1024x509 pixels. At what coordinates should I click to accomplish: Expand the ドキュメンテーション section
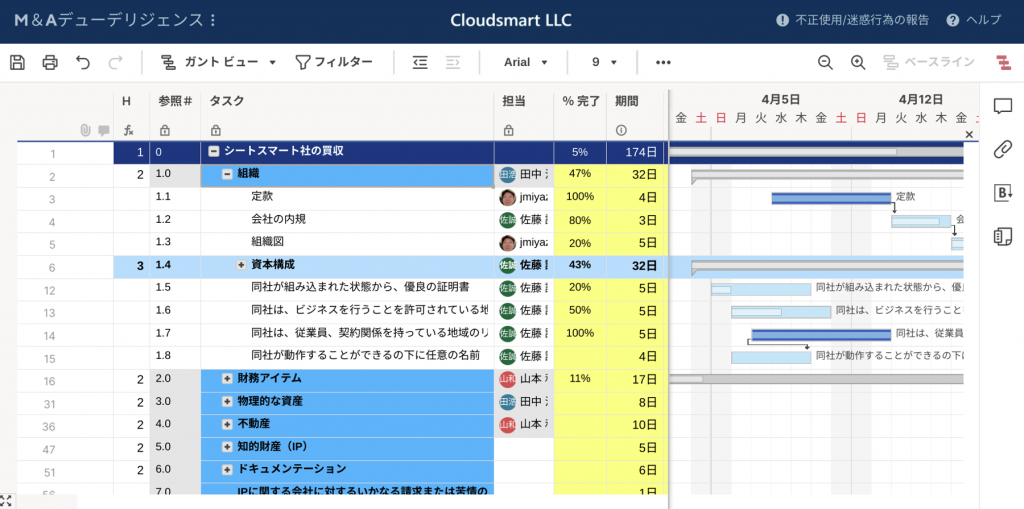(x=227, y=469)
